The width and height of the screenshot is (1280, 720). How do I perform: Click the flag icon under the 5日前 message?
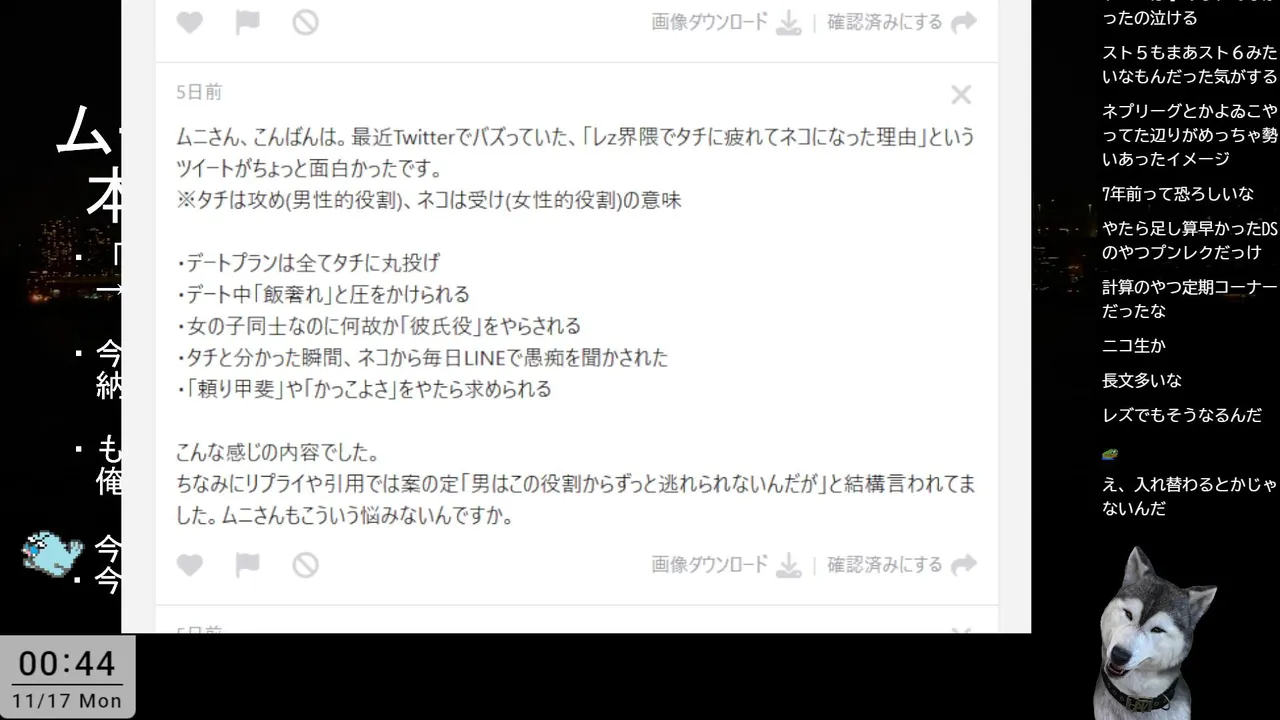pos(247,565)
